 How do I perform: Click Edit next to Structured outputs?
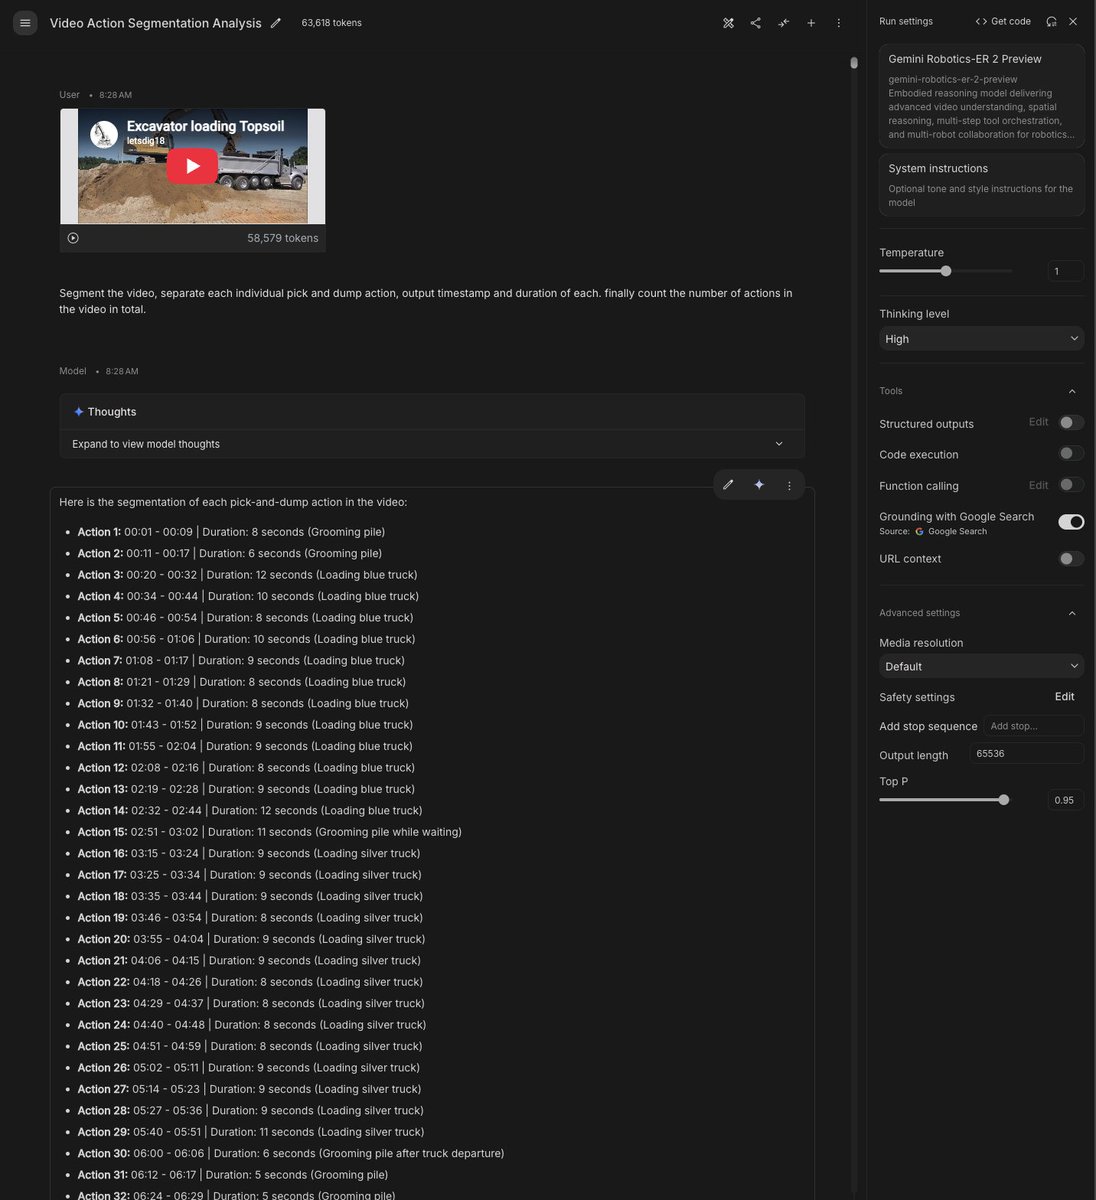point(1038,422)
